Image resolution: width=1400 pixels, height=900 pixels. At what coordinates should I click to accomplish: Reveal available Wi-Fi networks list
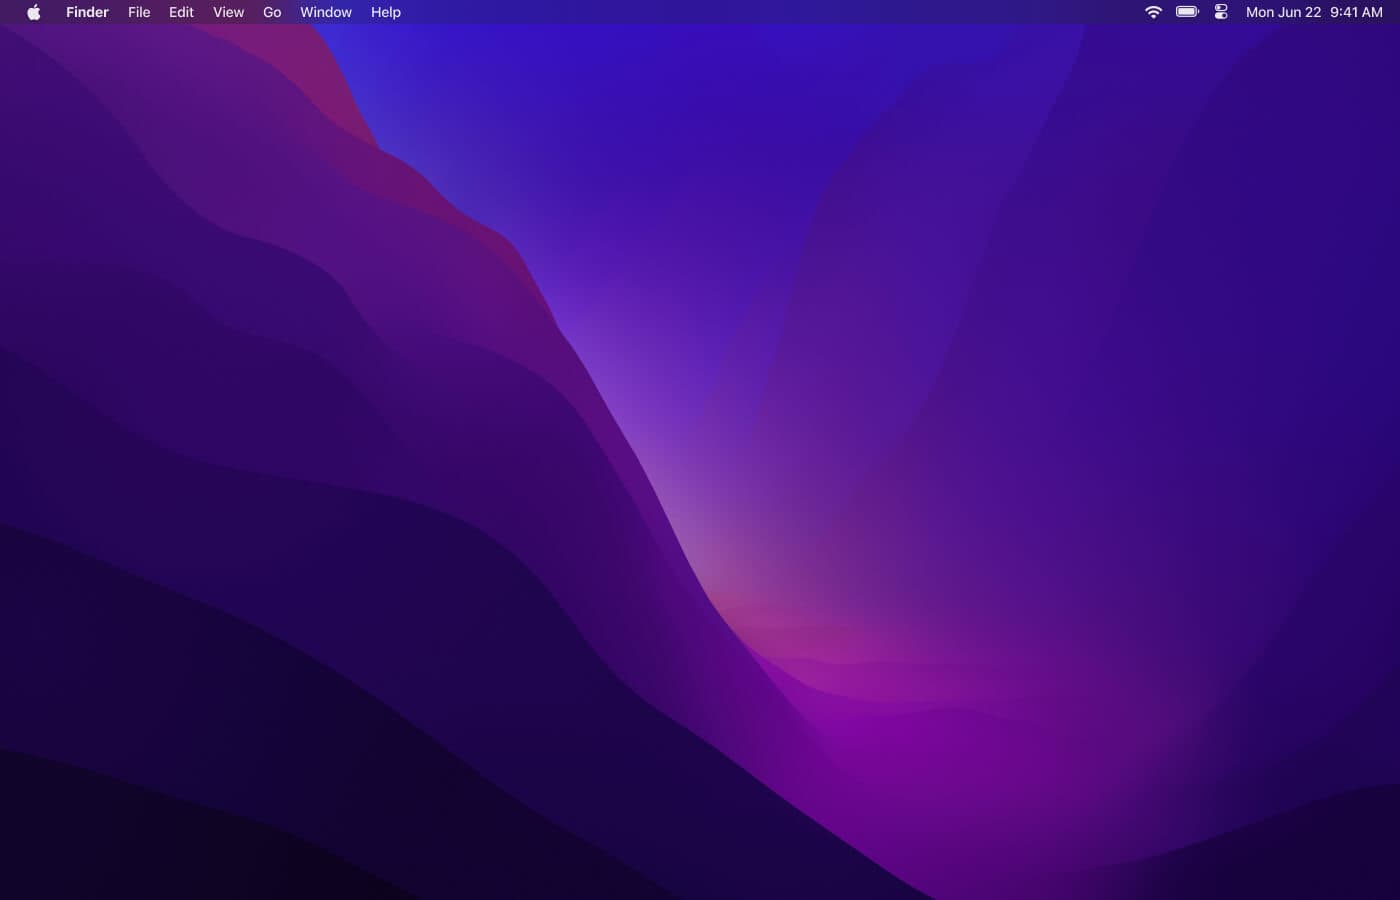tap(1153, 12)
